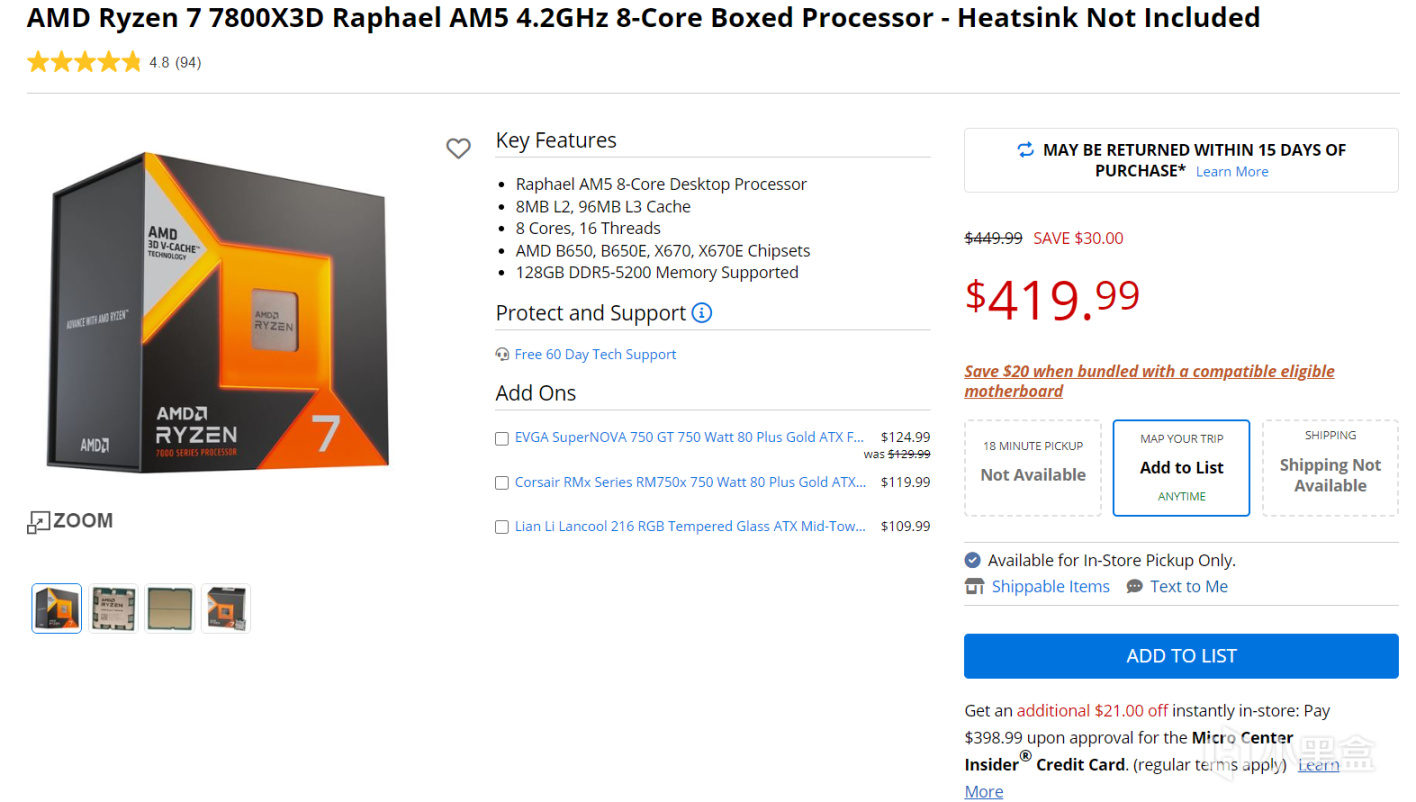
Task: Open the Learn More return policy link
Action: click(1232, 172)
